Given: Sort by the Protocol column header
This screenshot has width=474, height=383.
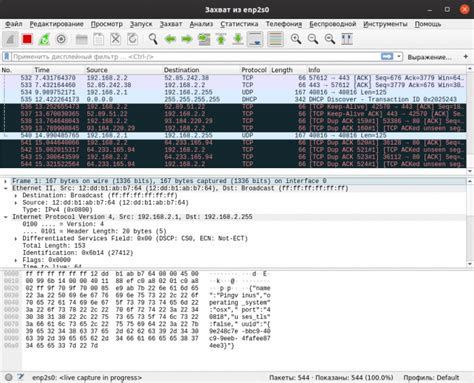Looking at the screenshot, I should (254, 70).
